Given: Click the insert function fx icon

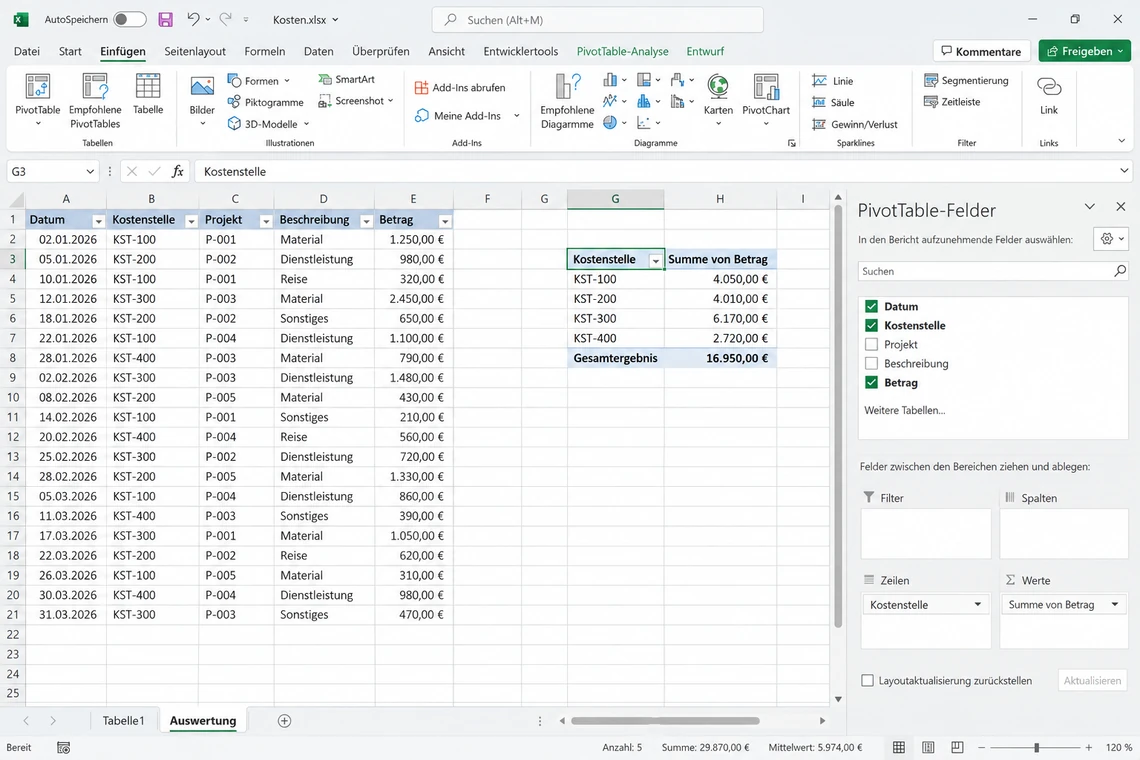Looking at the screenshot, I should coord(177,172).
